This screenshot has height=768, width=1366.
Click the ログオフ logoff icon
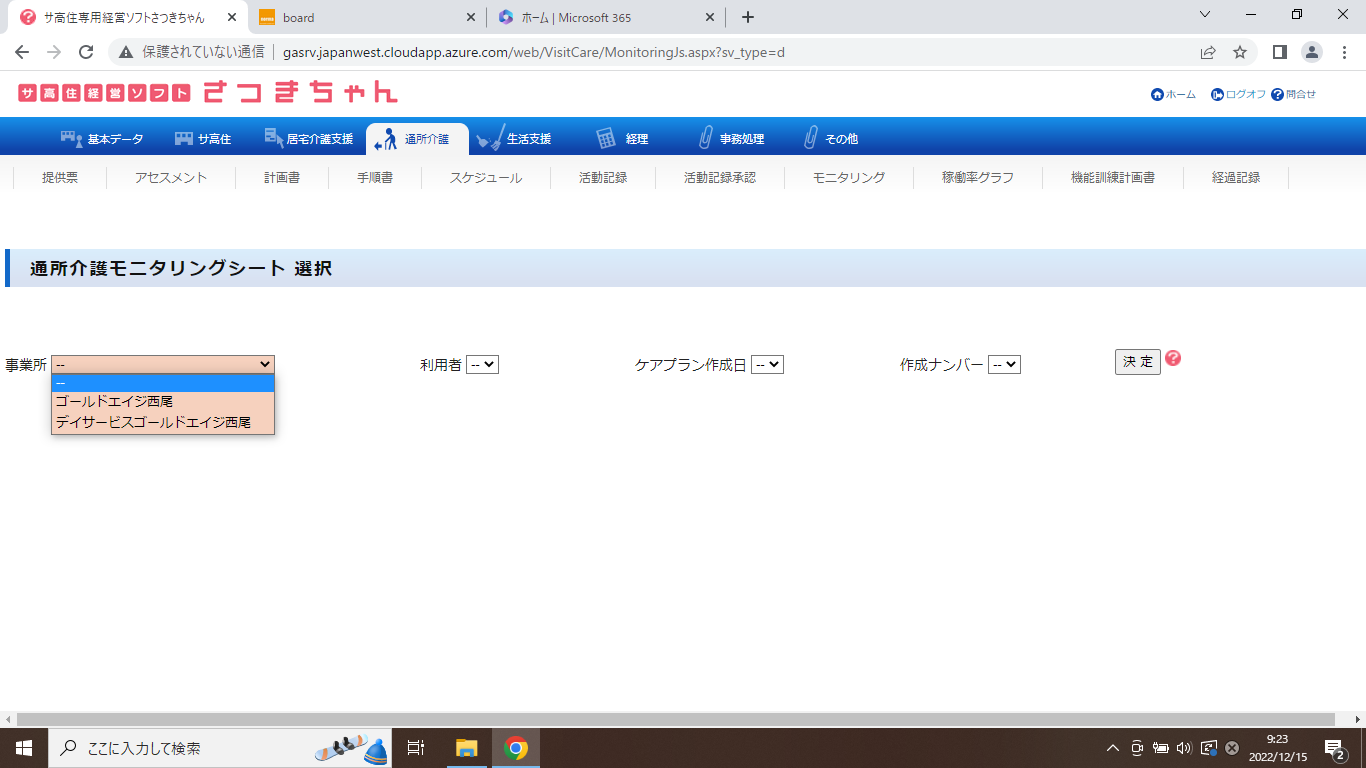click(1217, 94)
